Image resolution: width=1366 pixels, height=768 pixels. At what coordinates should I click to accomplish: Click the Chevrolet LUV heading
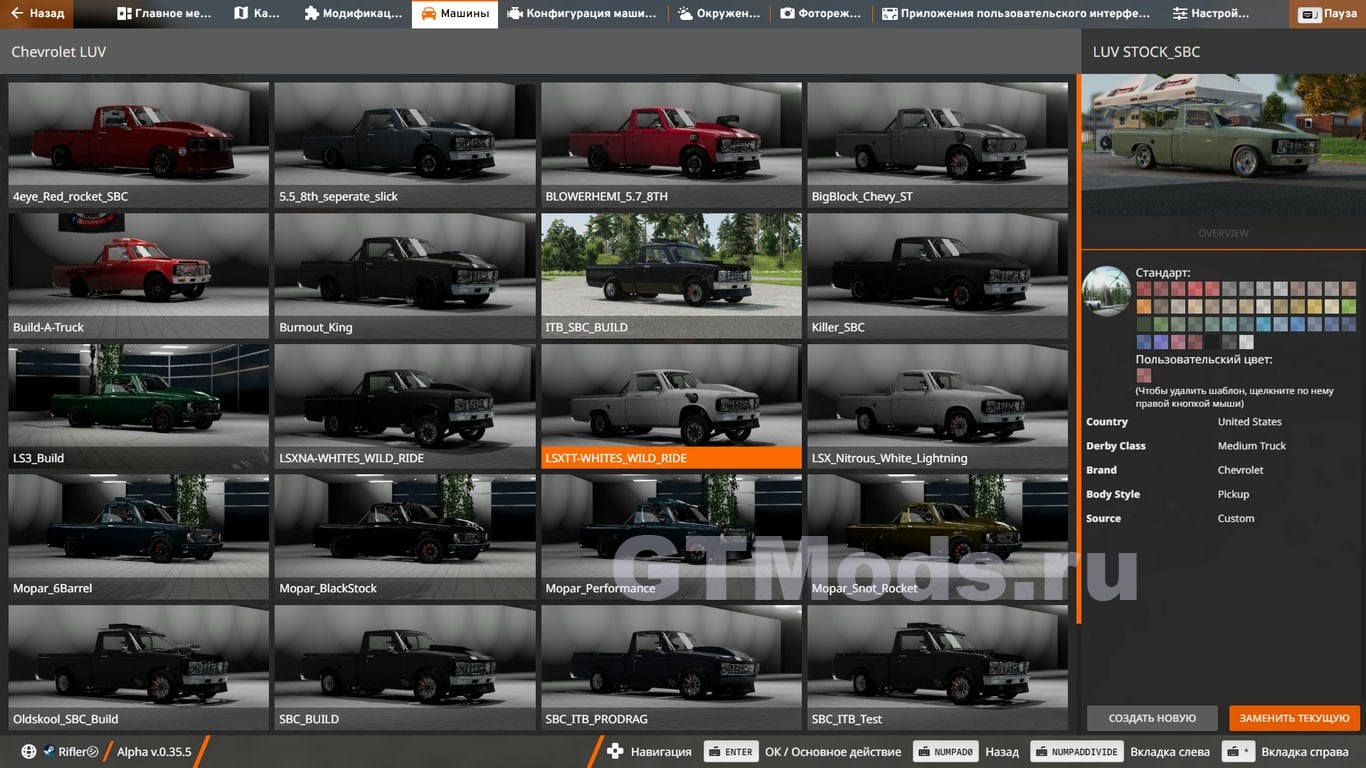click(x=58, y=51)
